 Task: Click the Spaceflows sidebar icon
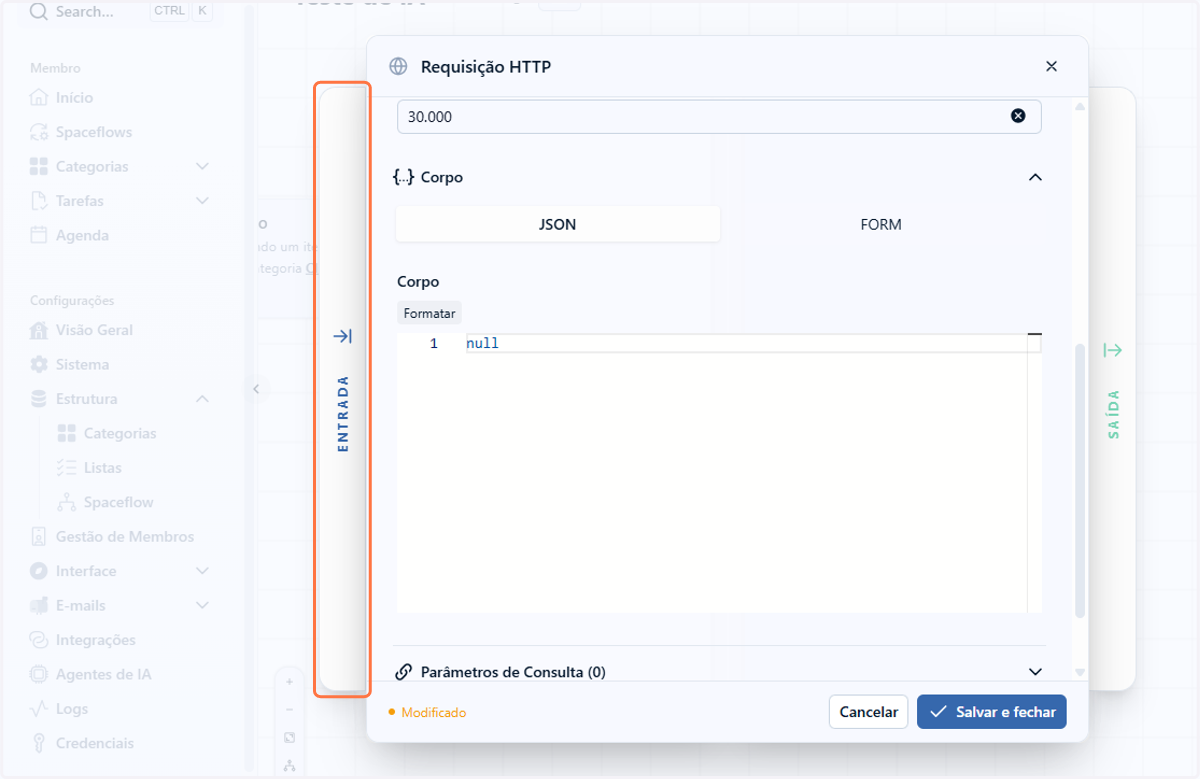[39, 132]
